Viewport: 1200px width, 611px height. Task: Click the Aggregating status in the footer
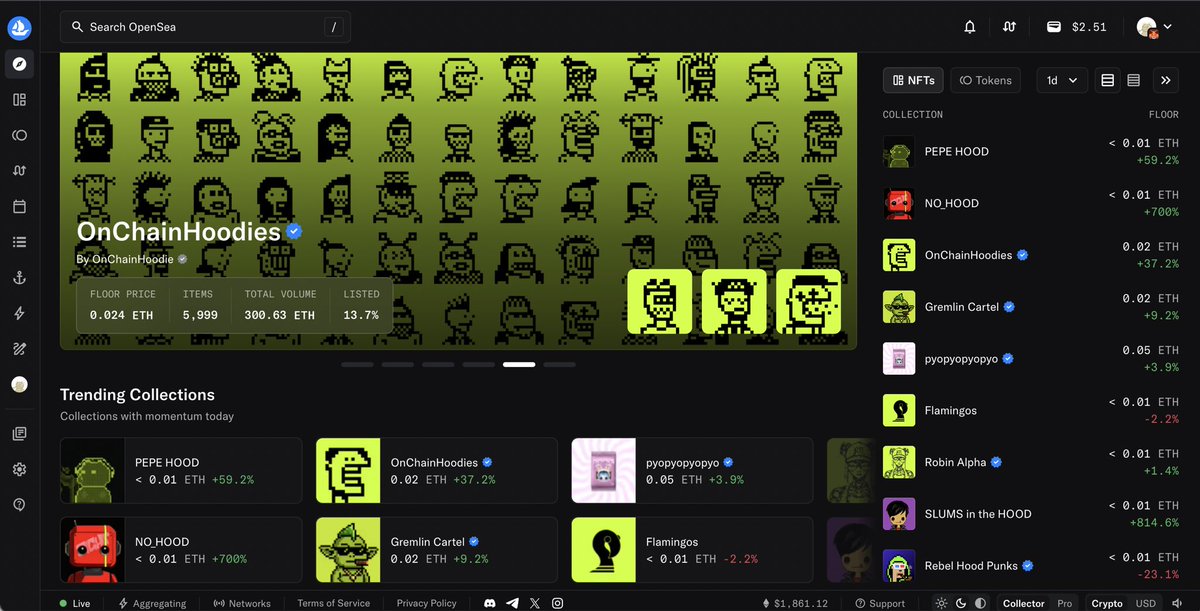point(152,603)
